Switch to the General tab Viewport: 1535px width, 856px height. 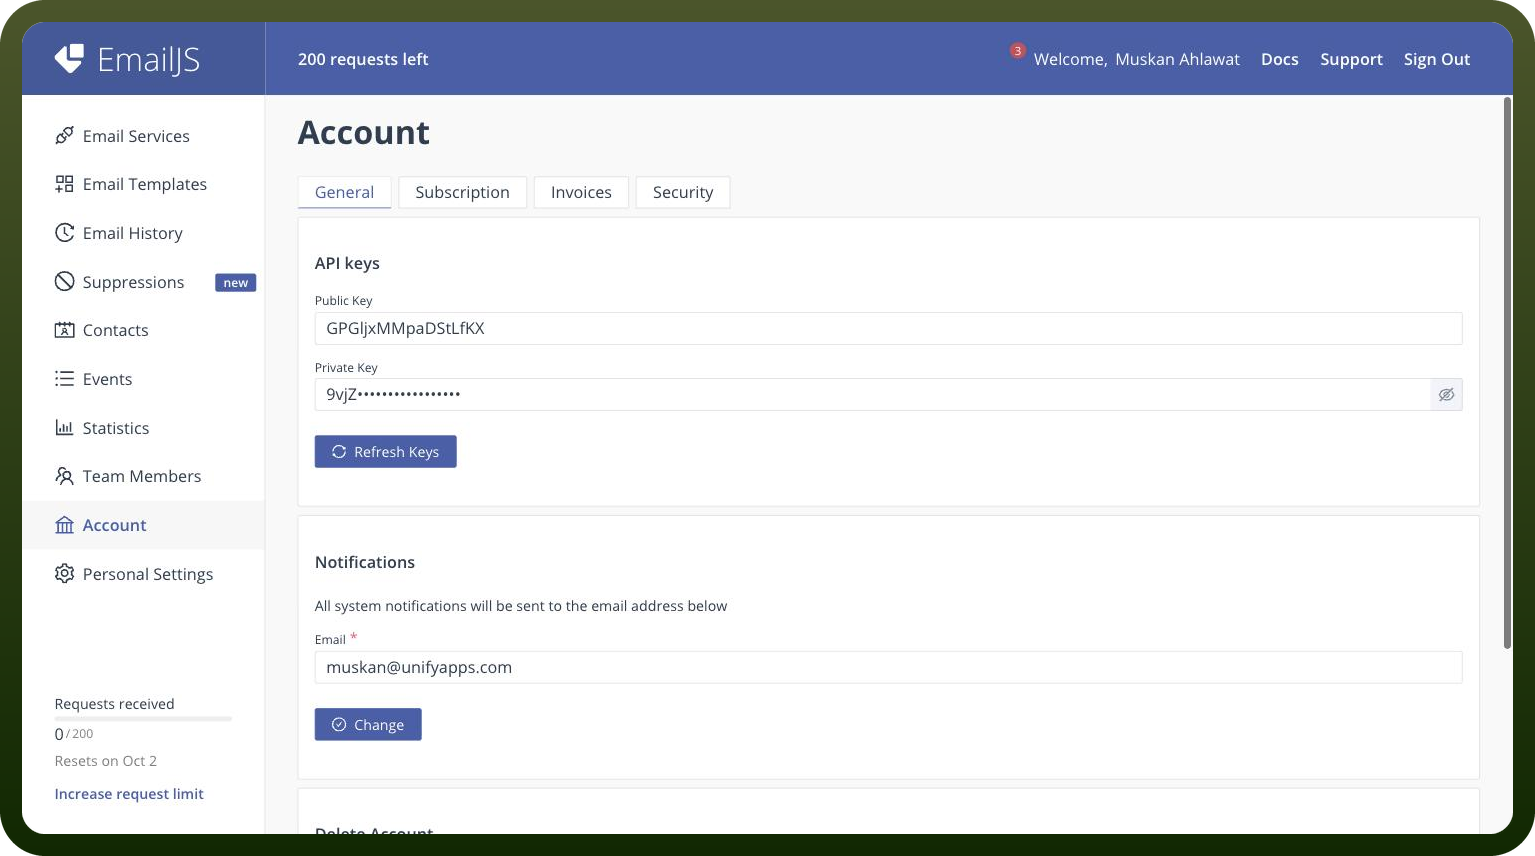(x=344, y=192)
